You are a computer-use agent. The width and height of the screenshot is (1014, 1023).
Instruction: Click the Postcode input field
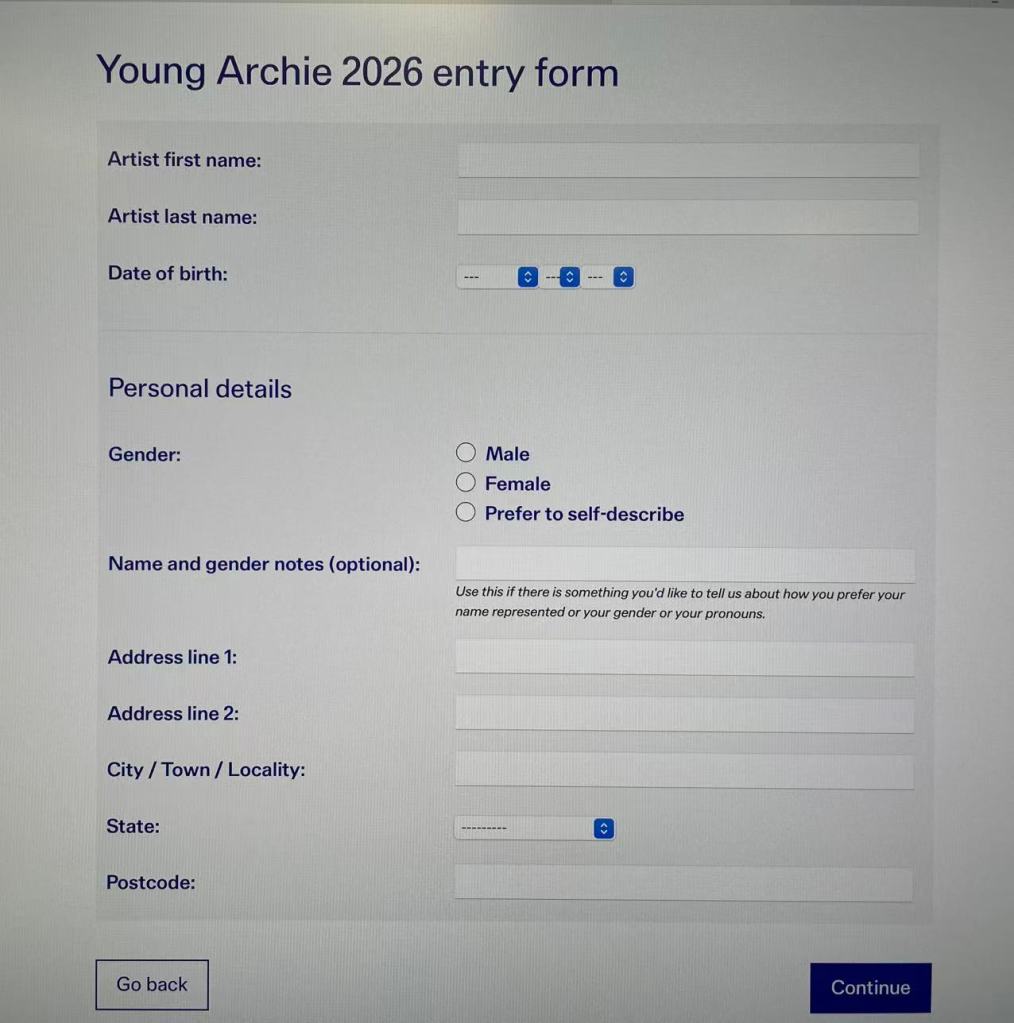(x=685, y=883)
